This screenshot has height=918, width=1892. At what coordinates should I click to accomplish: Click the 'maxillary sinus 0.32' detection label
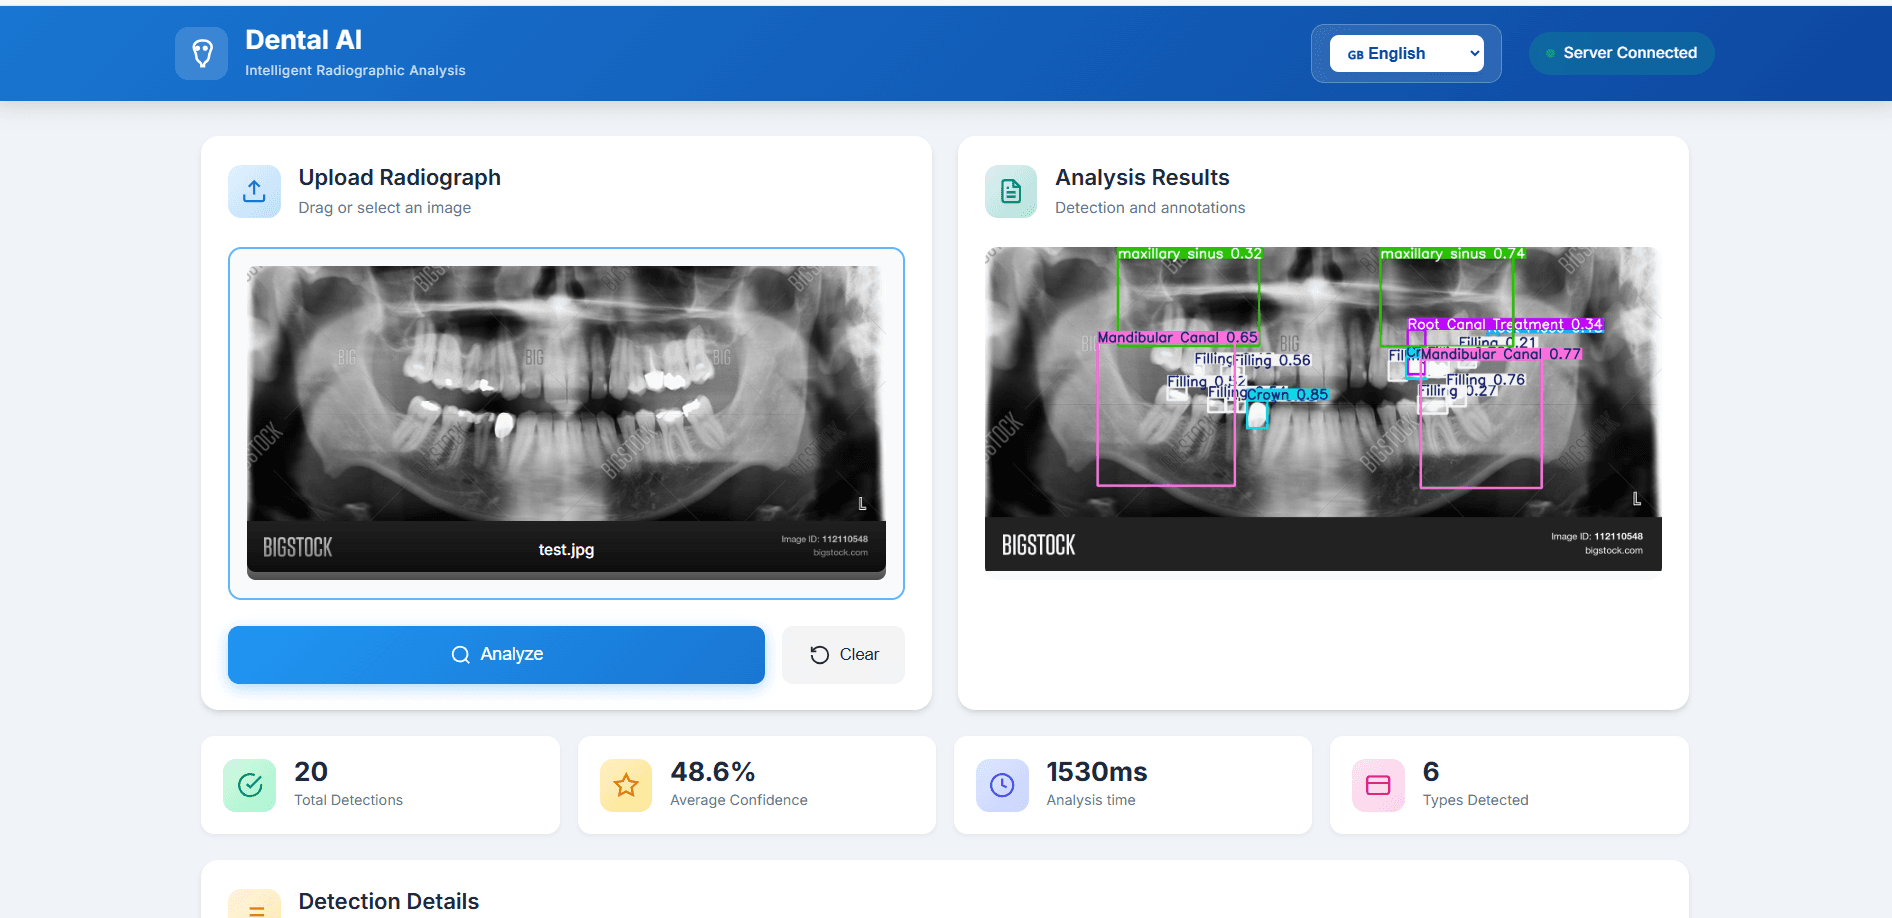[1190, 254]
